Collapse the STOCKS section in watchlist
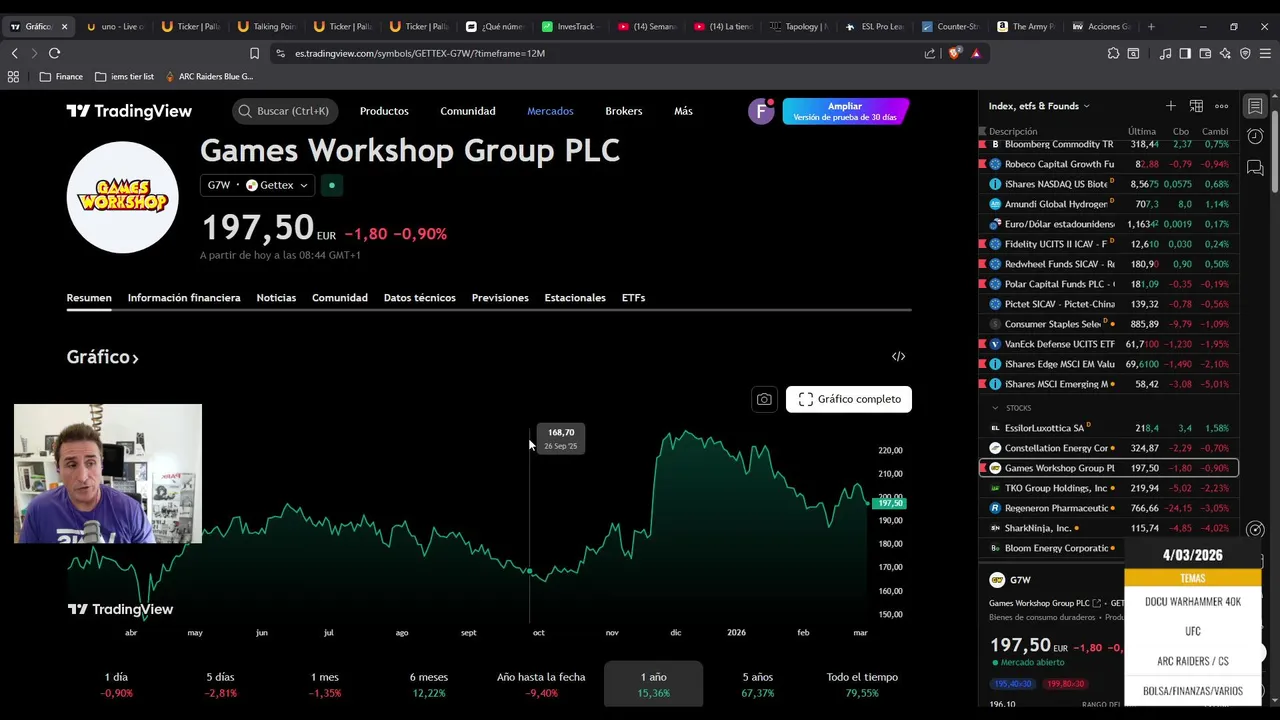1280x720 pixels. coord(994,408)
